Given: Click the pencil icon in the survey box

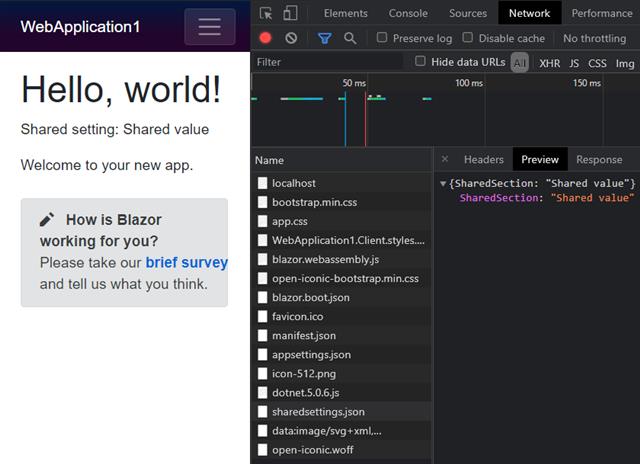Looking at the screenshot, I should coord(47,219).
